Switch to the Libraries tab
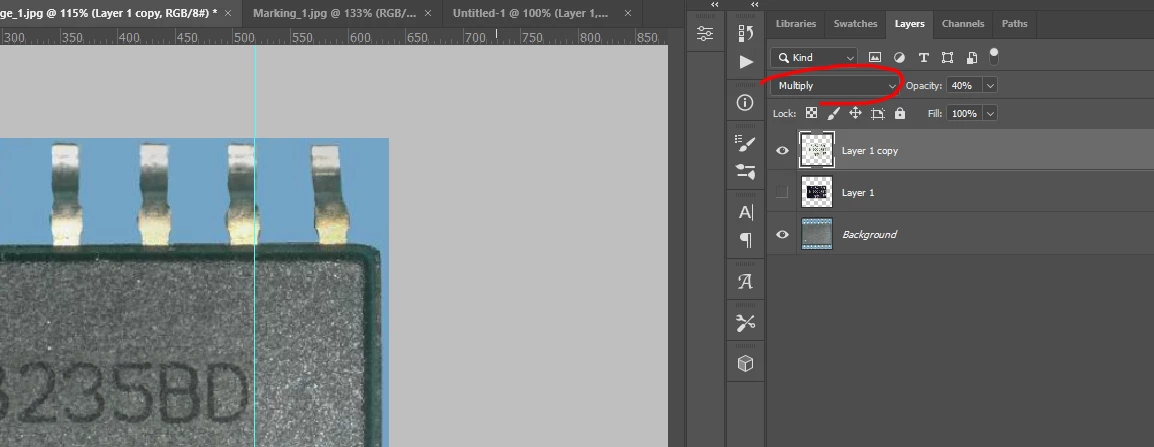1154x447 pixels. coord(796,24)
